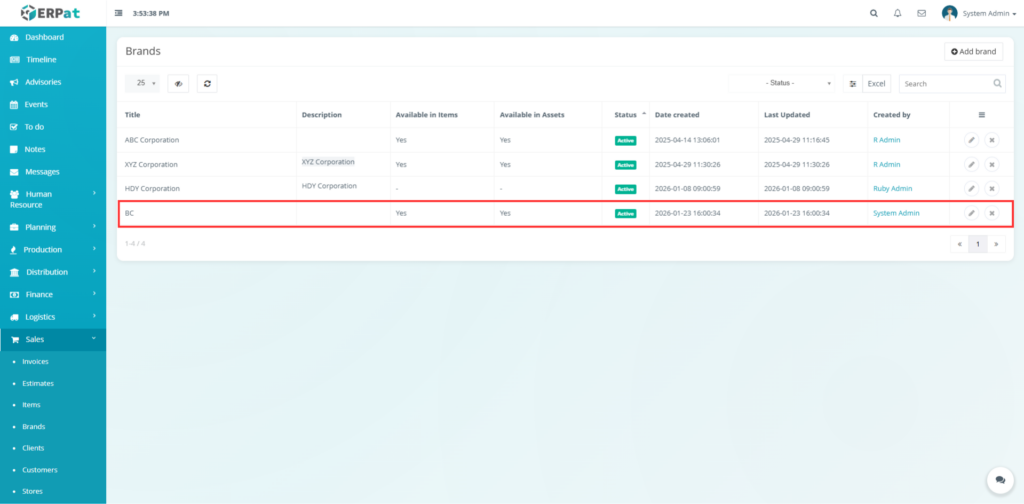The image size is (1024, 504).
Task: Toggle the sidebar hamburger menu icon
Action: (x=118, y=13)
